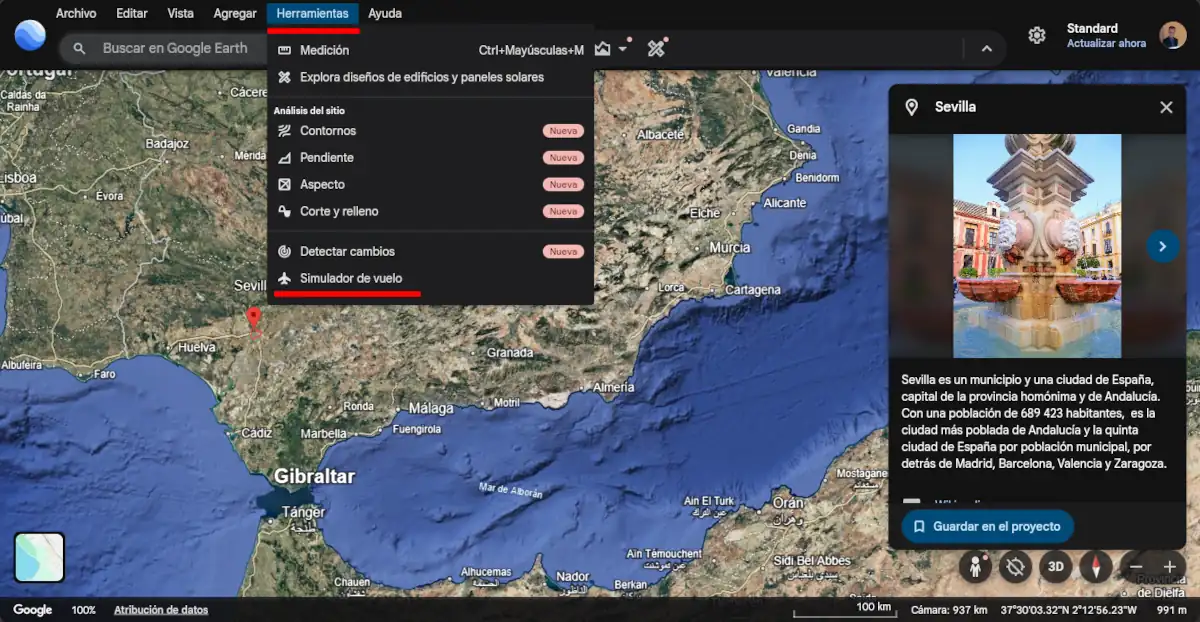This screenshot has width=1200, height=622.
Task: Click the Medición ruler icon
Action: 284,50
